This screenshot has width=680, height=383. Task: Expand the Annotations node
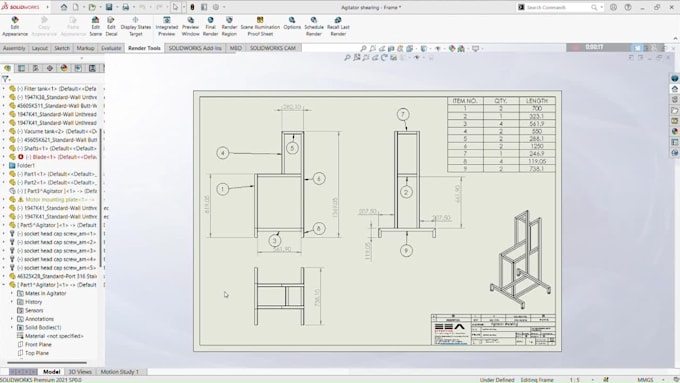pyautogui.click(x=12, y=319)
